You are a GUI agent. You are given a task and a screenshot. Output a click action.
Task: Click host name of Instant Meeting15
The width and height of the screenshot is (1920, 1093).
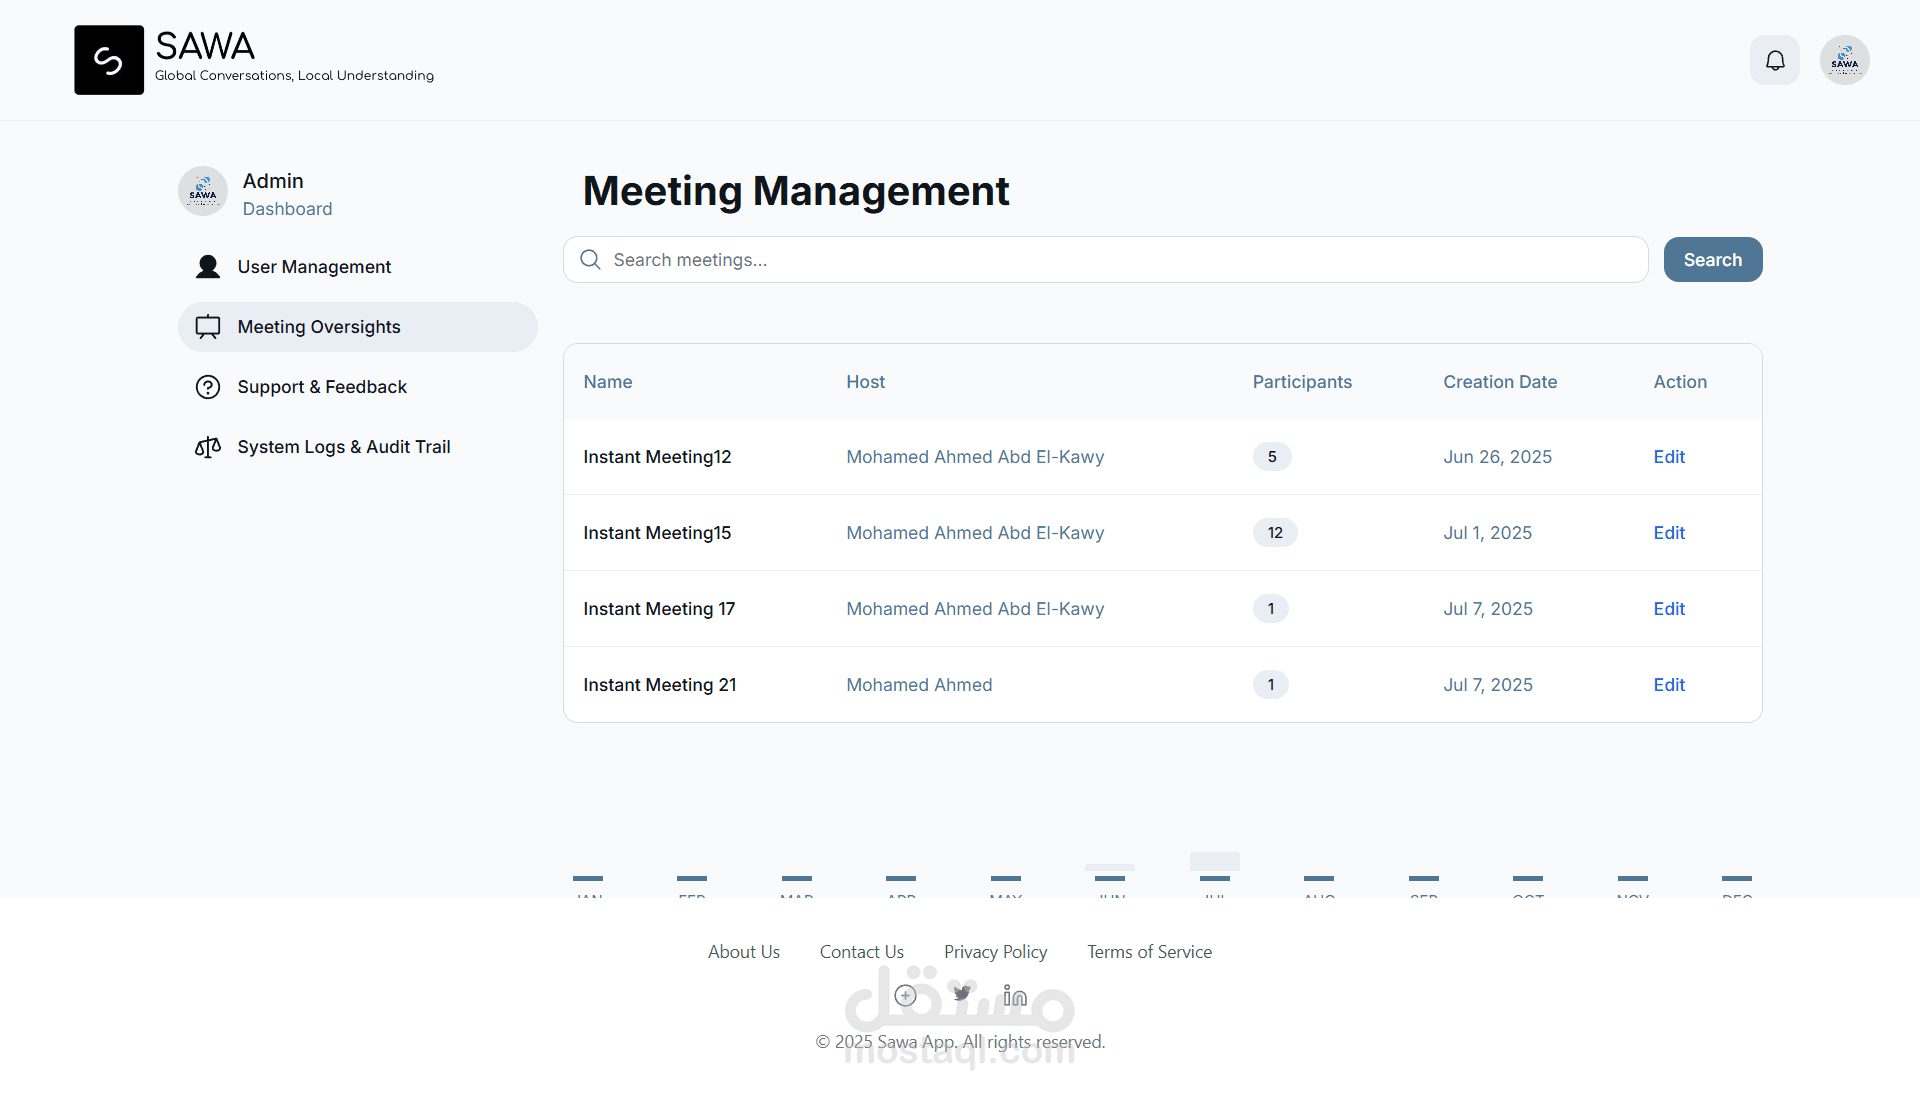974,533
